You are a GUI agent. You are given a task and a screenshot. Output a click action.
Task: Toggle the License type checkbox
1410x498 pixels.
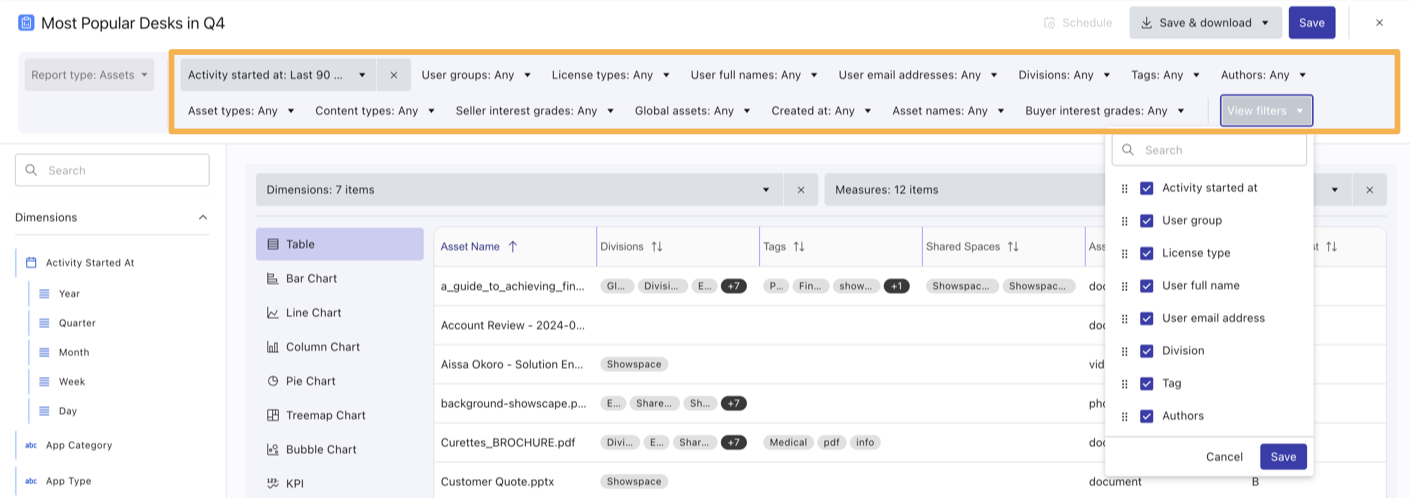1147,253
